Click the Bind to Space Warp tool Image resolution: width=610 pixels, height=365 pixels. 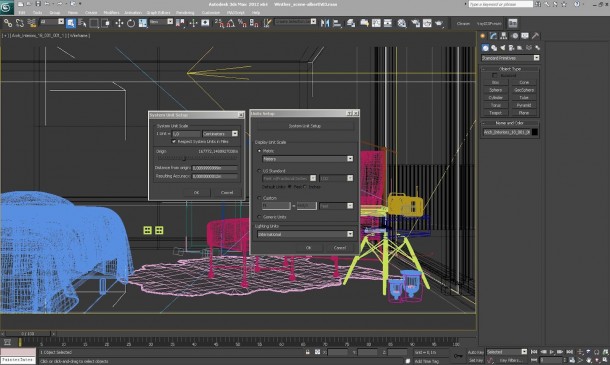point(32,23)
